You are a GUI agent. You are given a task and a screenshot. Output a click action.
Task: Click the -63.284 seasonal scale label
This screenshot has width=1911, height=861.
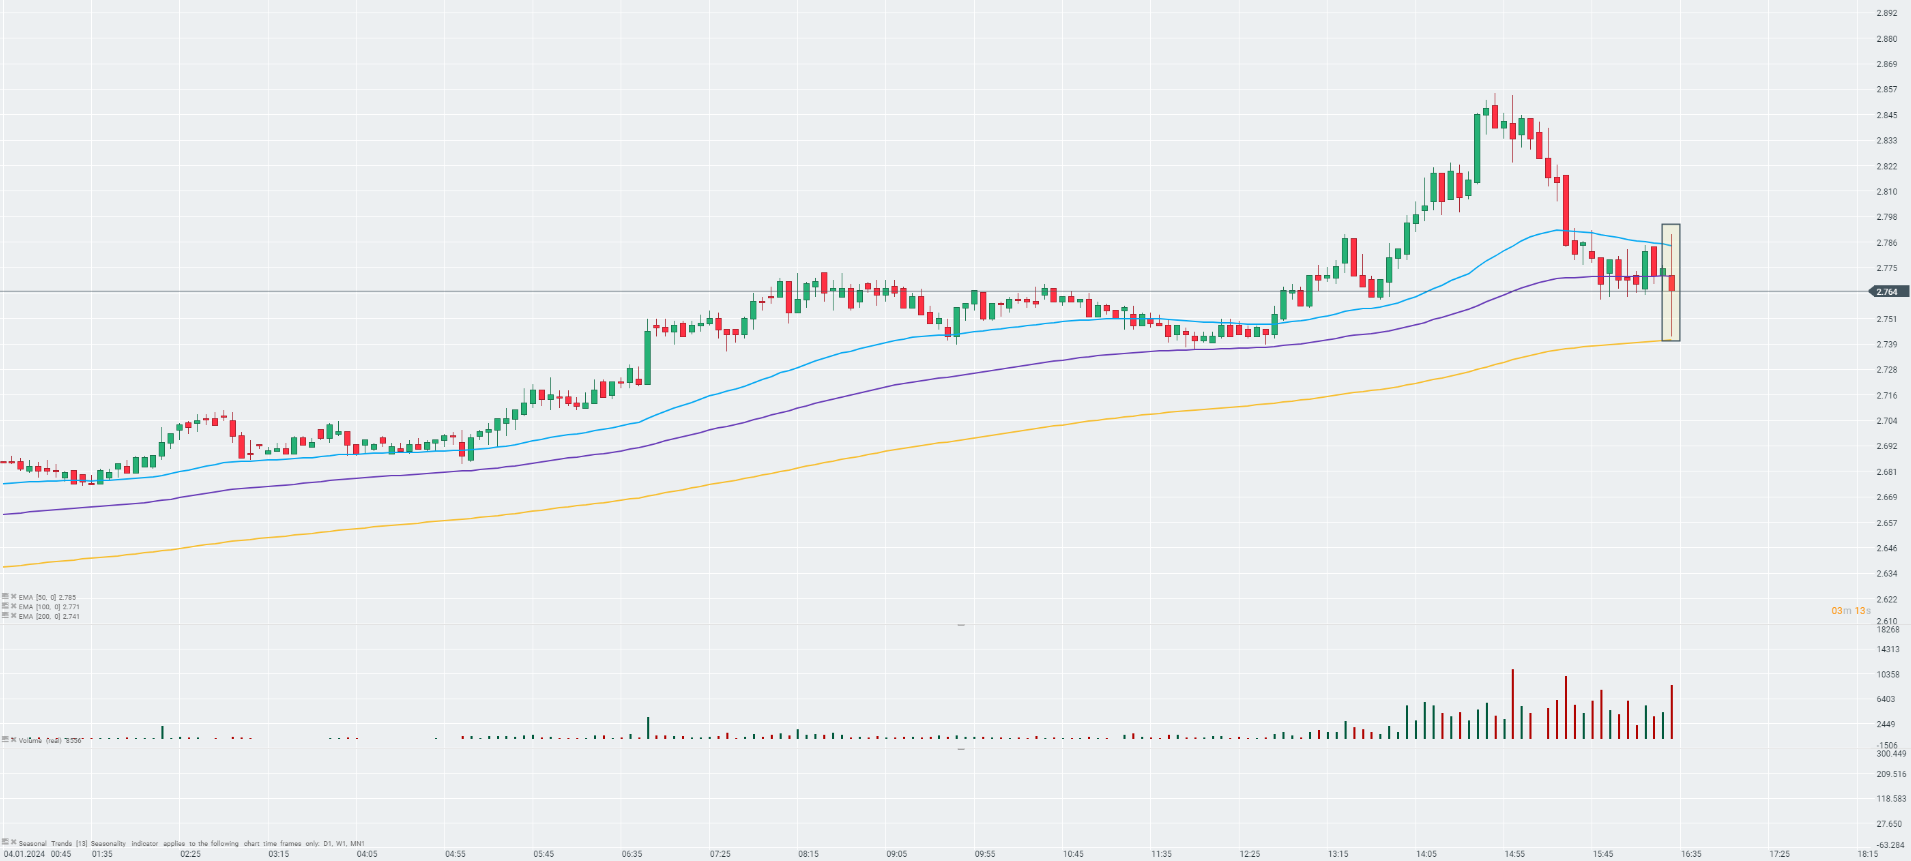[1890, 846]
